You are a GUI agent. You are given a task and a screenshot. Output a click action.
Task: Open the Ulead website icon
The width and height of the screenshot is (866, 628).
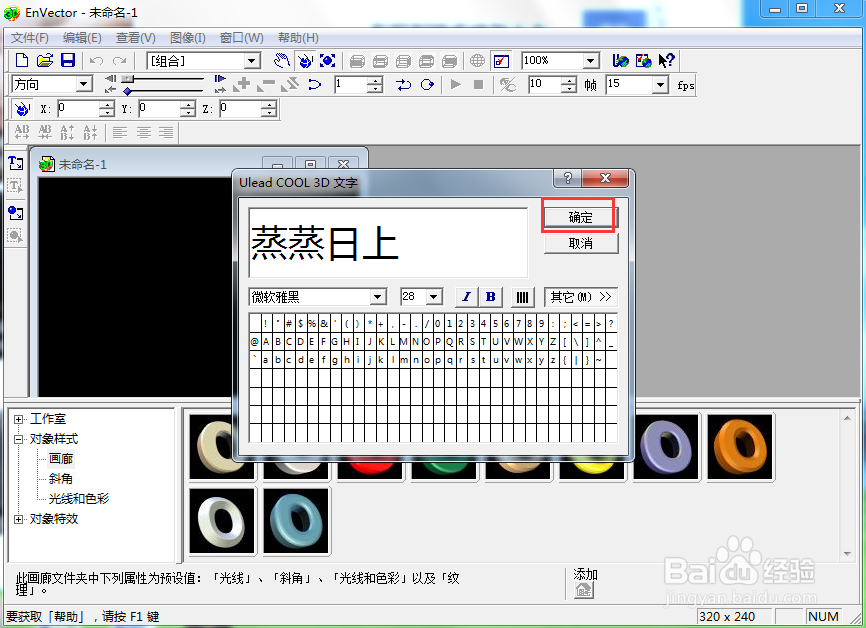tap(621, 60)
